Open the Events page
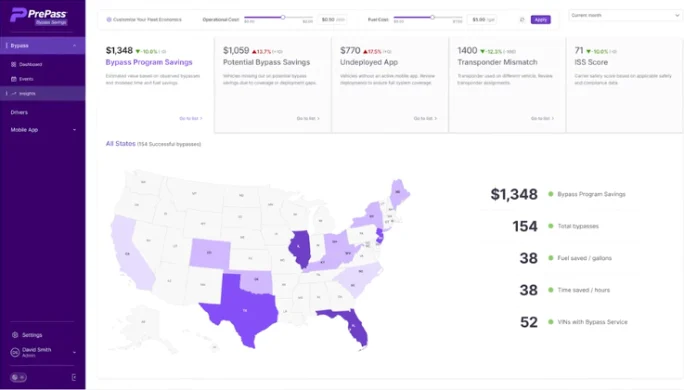This screenshot has height=390, width=684. pos(26,79)
